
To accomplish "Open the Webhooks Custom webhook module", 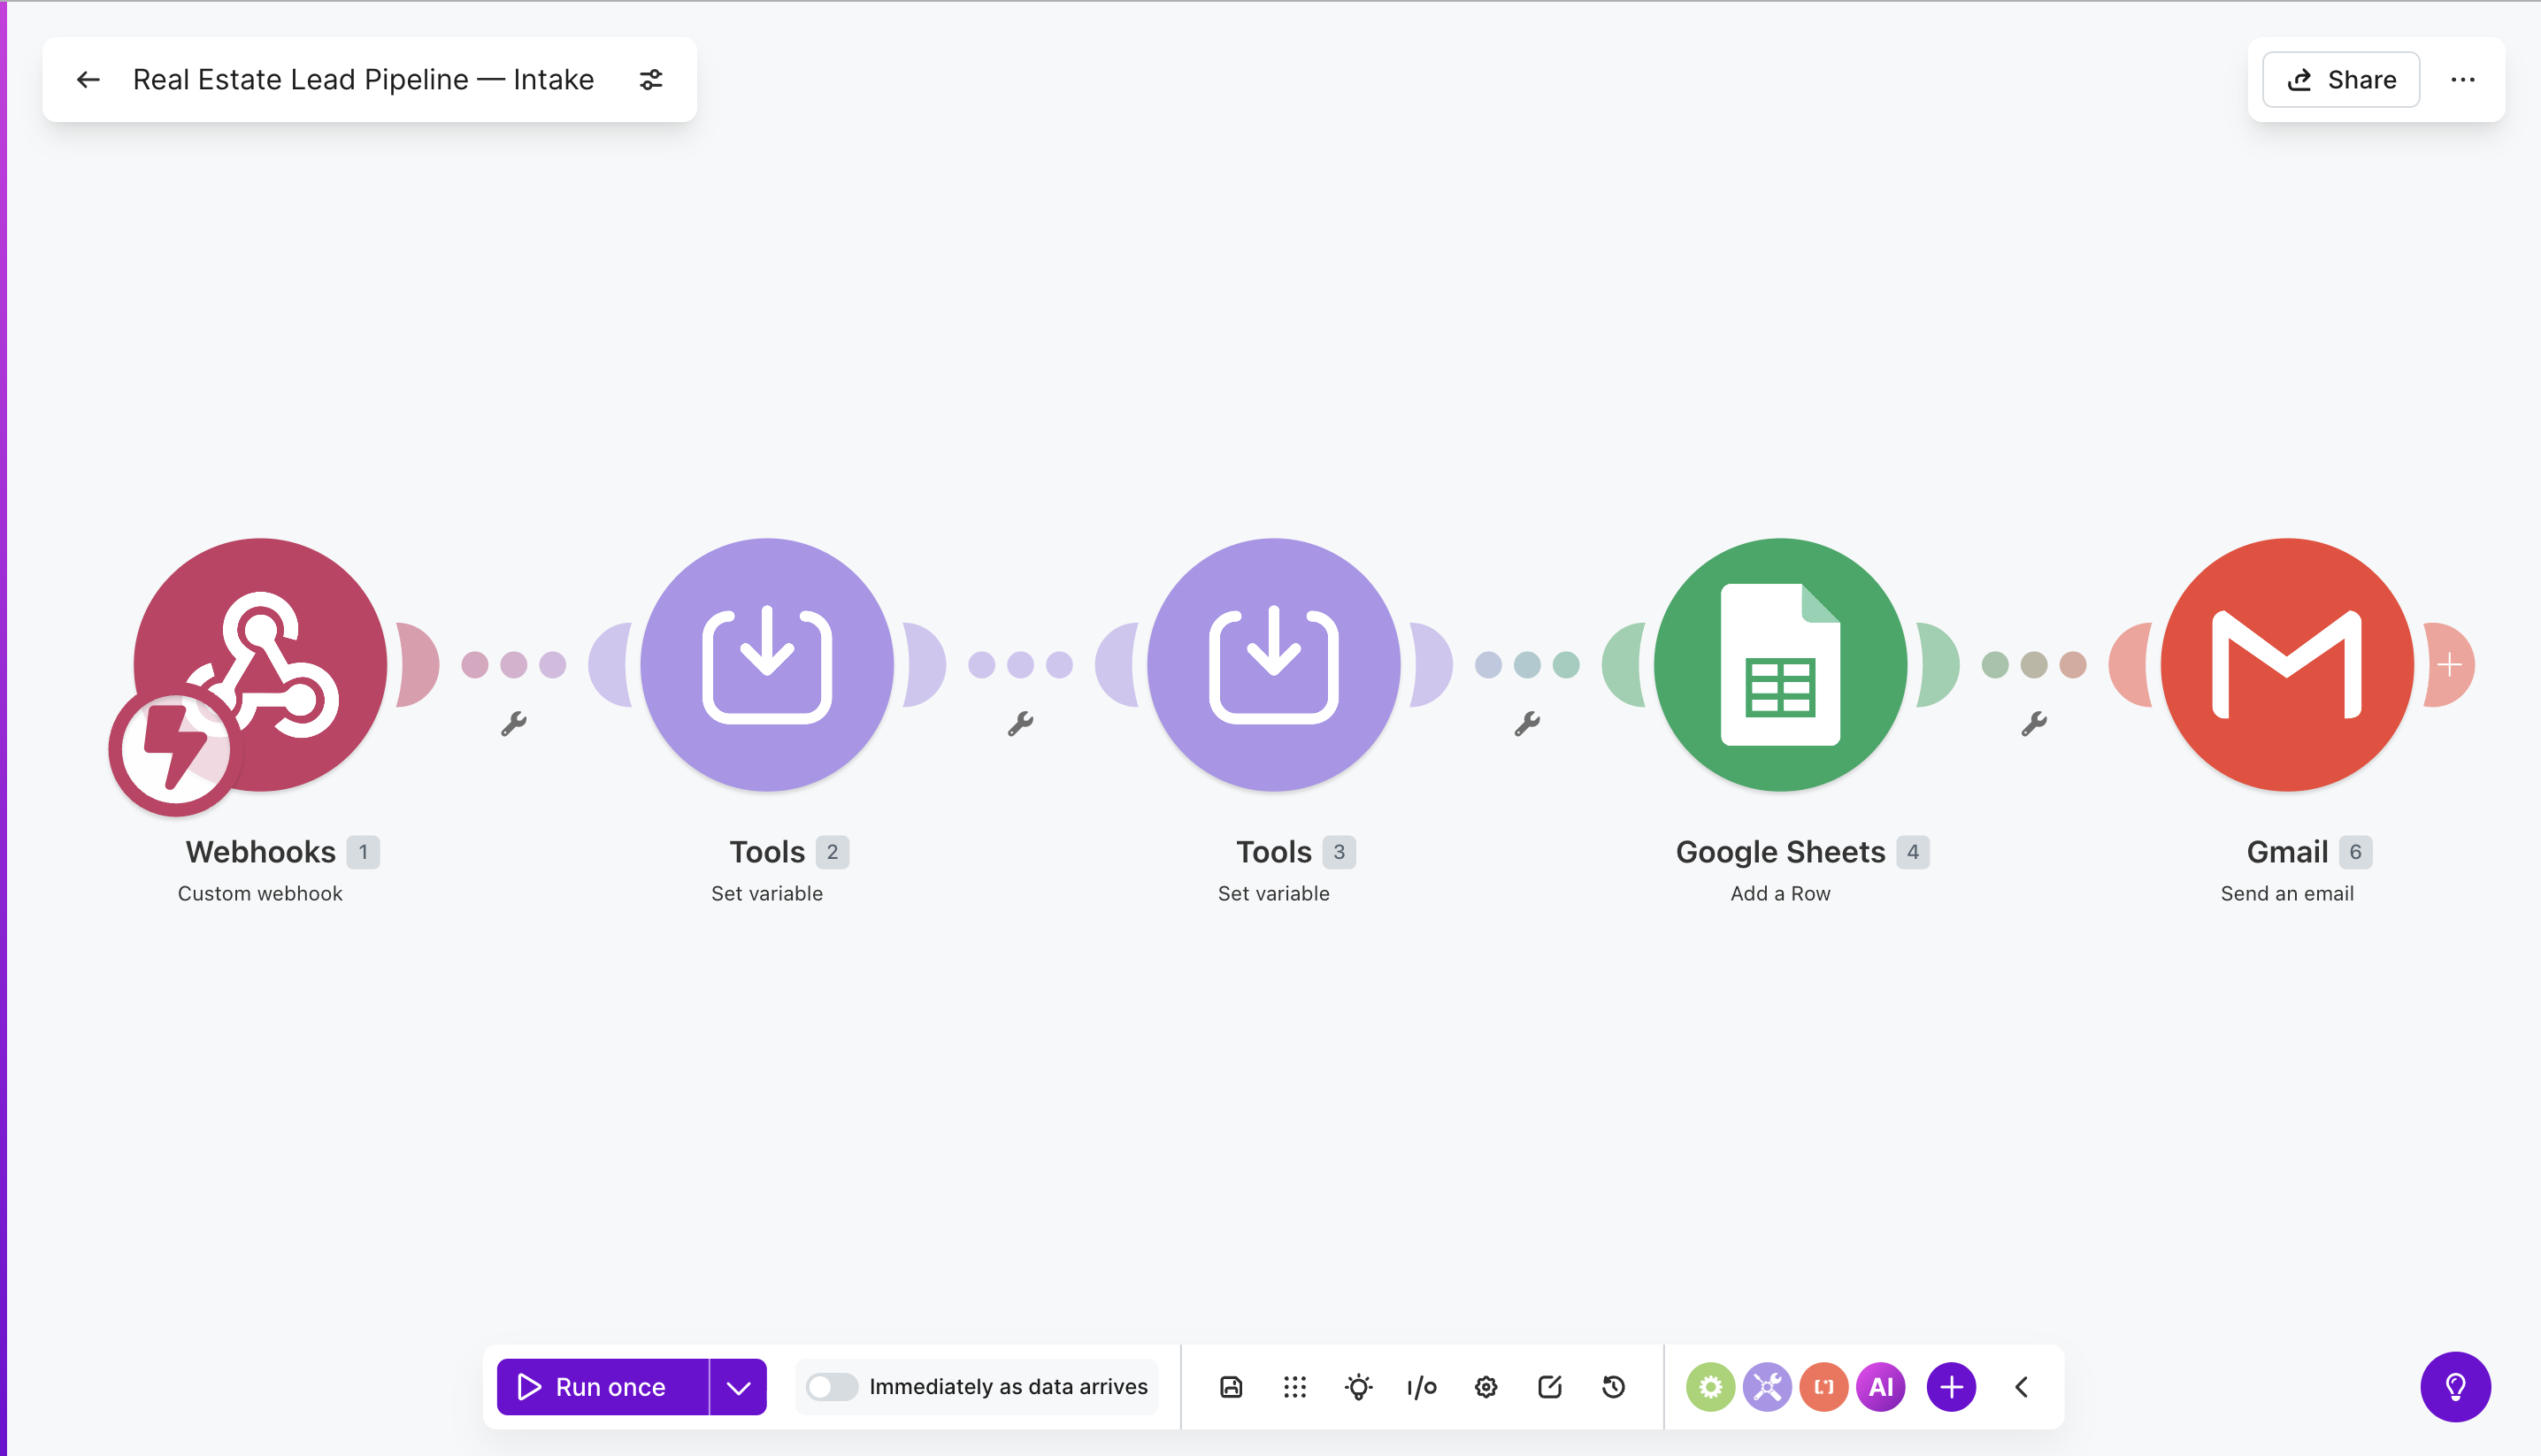I will [x=261, y=664].
